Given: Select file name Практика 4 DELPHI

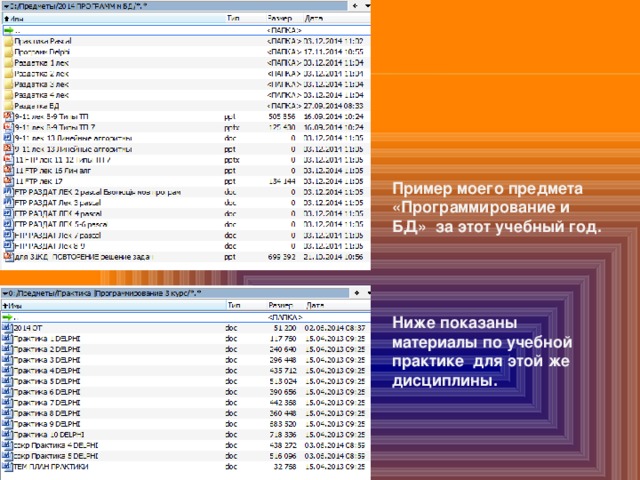Looking at the screenshot, I should click(47, 370).
